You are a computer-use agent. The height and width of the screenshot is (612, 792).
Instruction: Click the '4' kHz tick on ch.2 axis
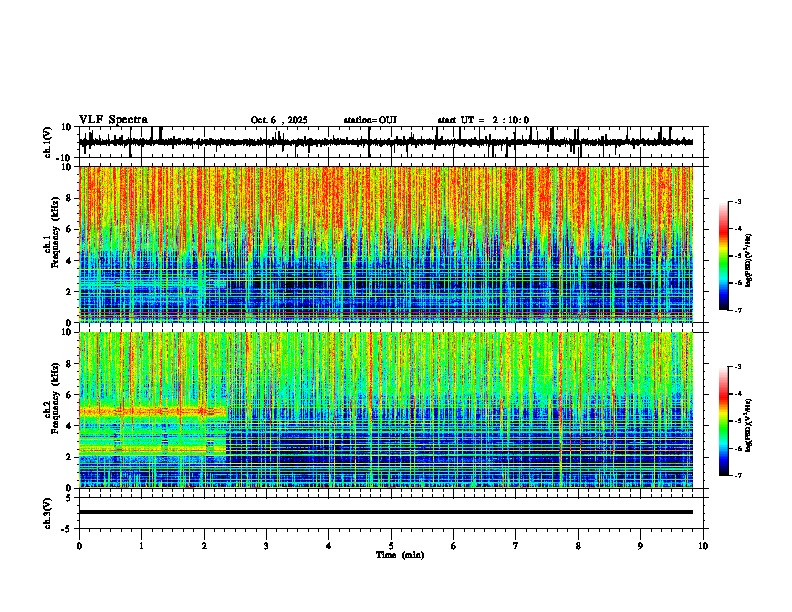pyautogui.click(x=69, y=426)
